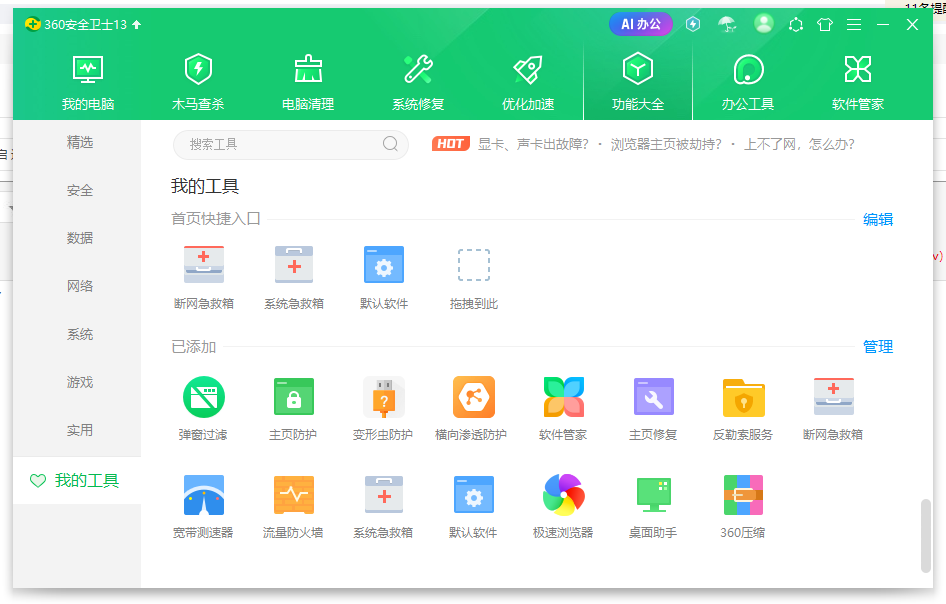This screenshot has width=946, height=604.
Task: Launch 横向渗透防护 tool
Action: pyautogui.click(x=471, y=408)
